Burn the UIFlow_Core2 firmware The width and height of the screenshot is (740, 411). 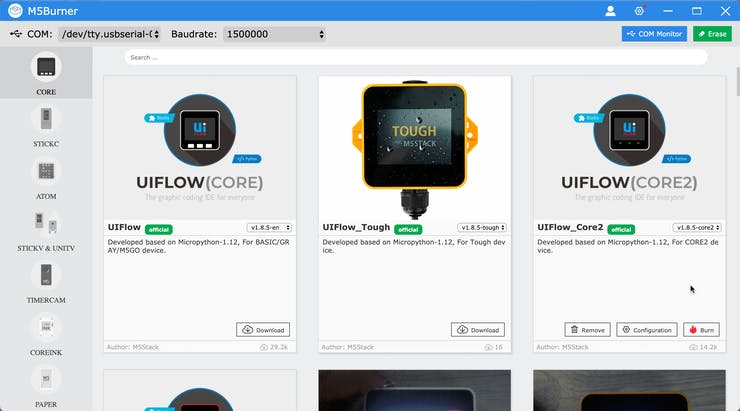pyautogui.click(x=701, y=329)
